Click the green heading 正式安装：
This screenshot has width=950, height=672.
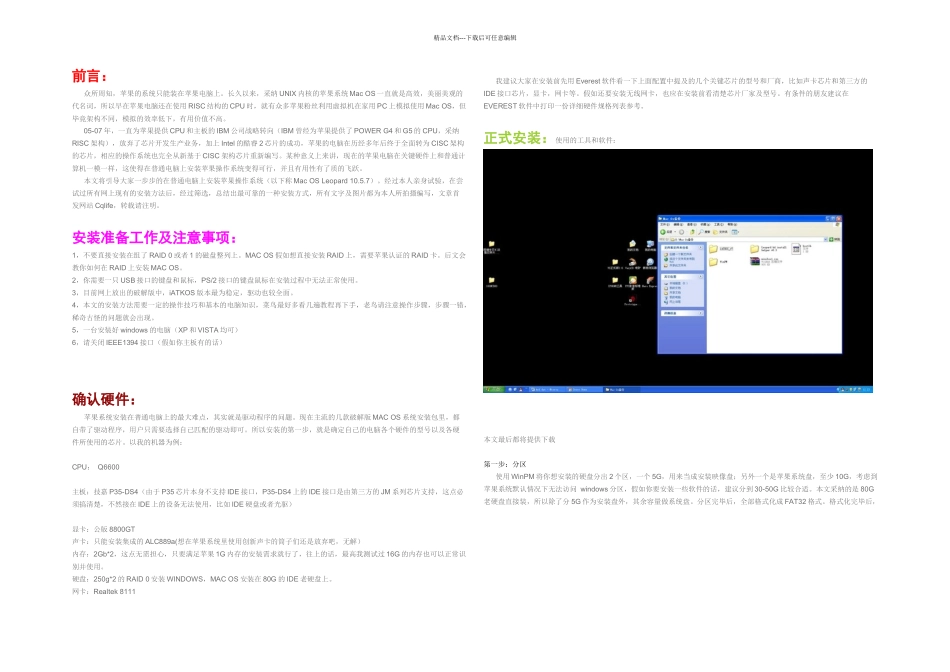(x=516, y=138)
